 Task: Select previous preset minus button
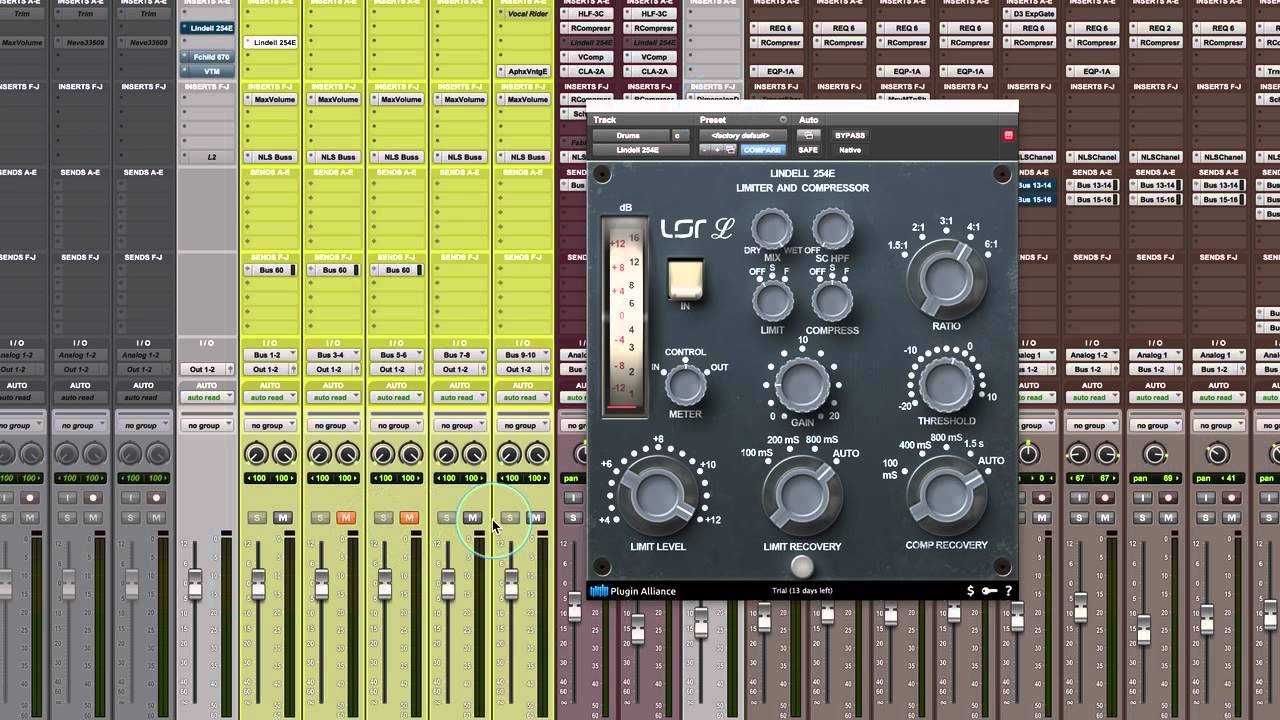coord(704,150)
